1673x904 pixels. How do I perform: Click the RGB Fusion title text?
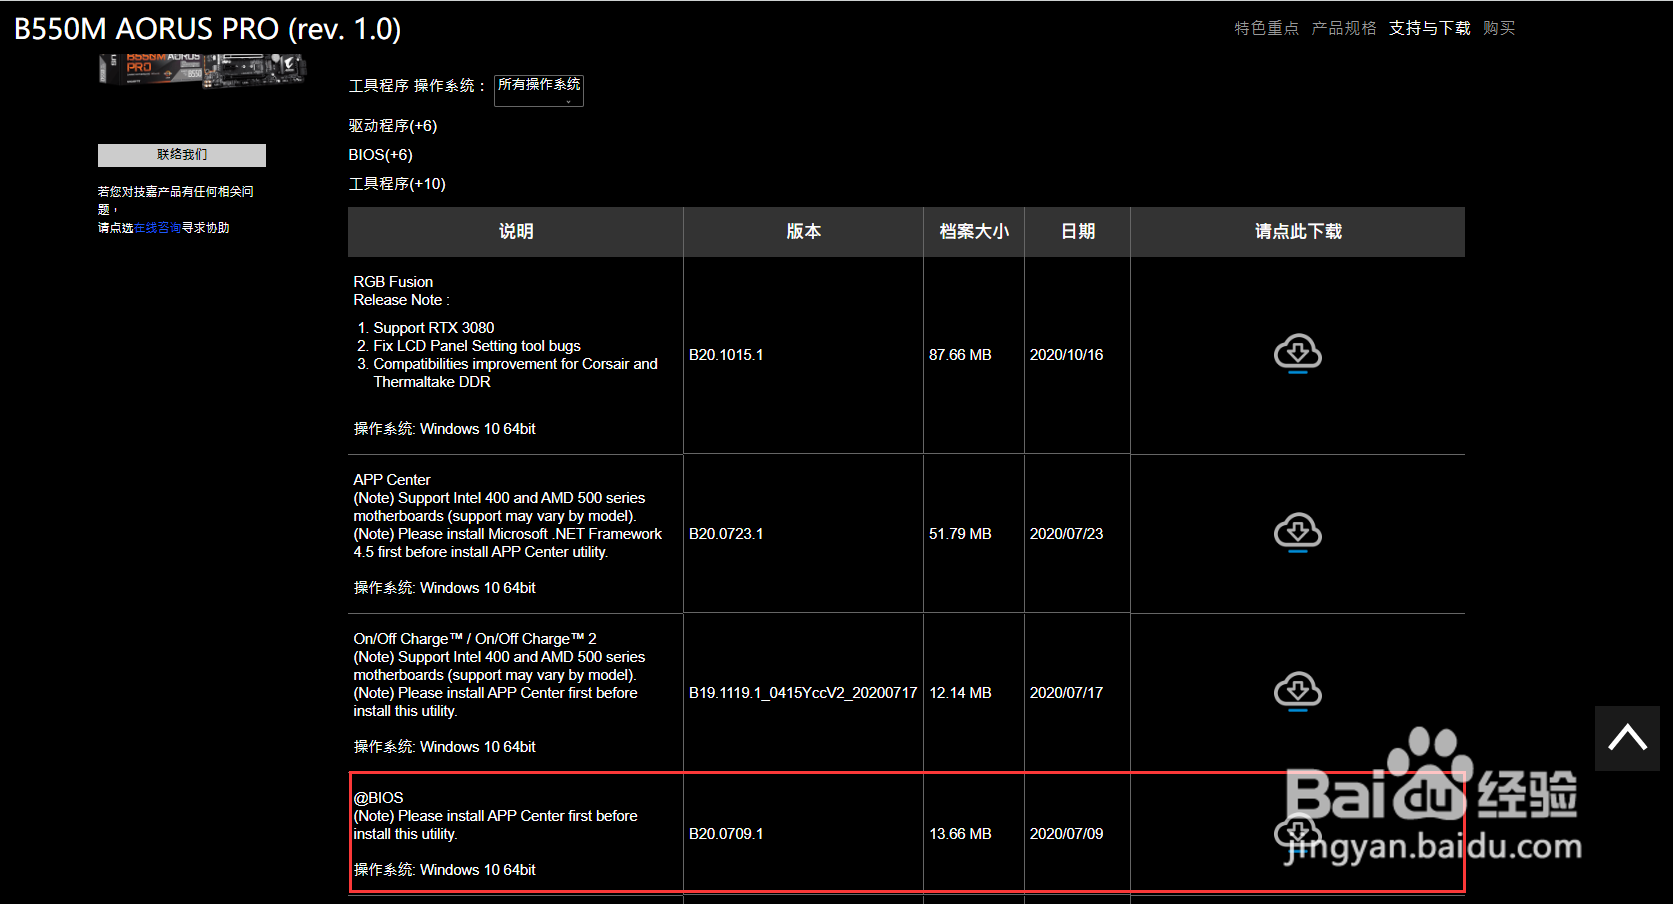click(393, 282)
